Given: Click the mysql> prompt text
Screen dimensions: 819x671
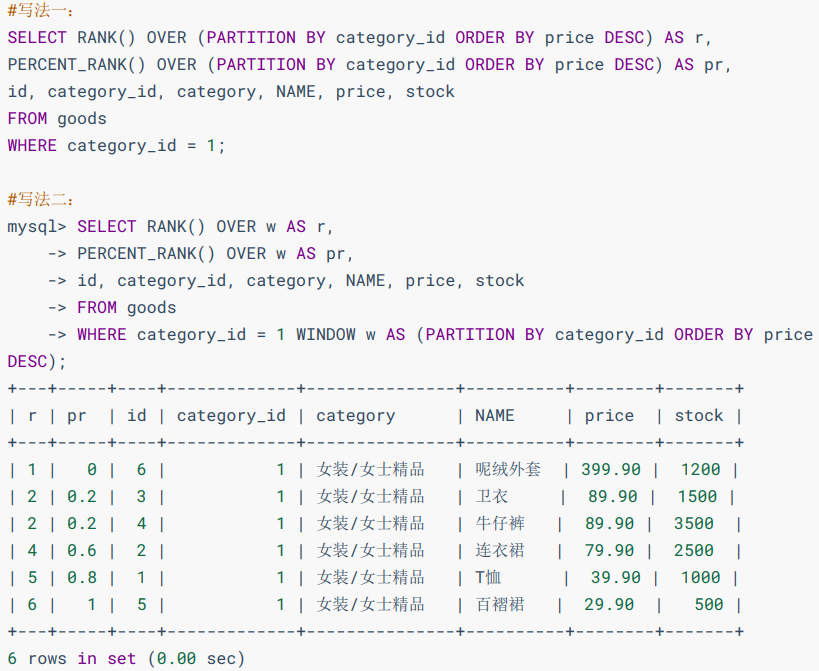Looking at the screenshot, I should point(37,227).
